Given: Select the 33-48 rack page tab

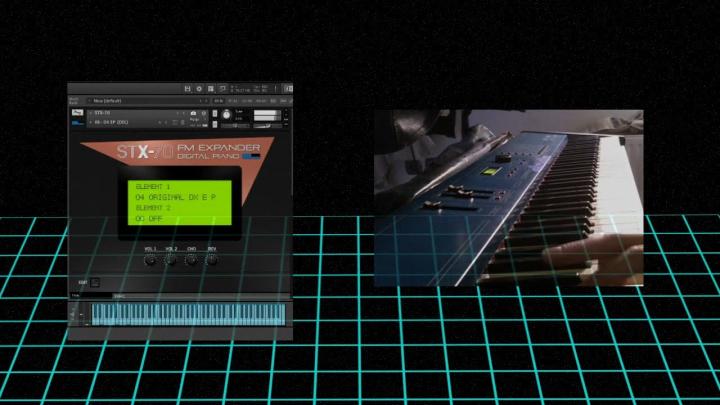Looking at the screenshot, I should tap(247, 101).
